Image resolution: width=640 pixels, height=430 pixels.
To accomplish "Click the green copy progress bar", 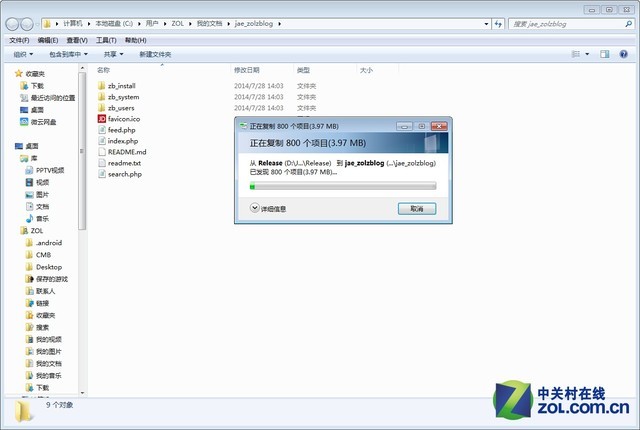I will click(342, 186).
